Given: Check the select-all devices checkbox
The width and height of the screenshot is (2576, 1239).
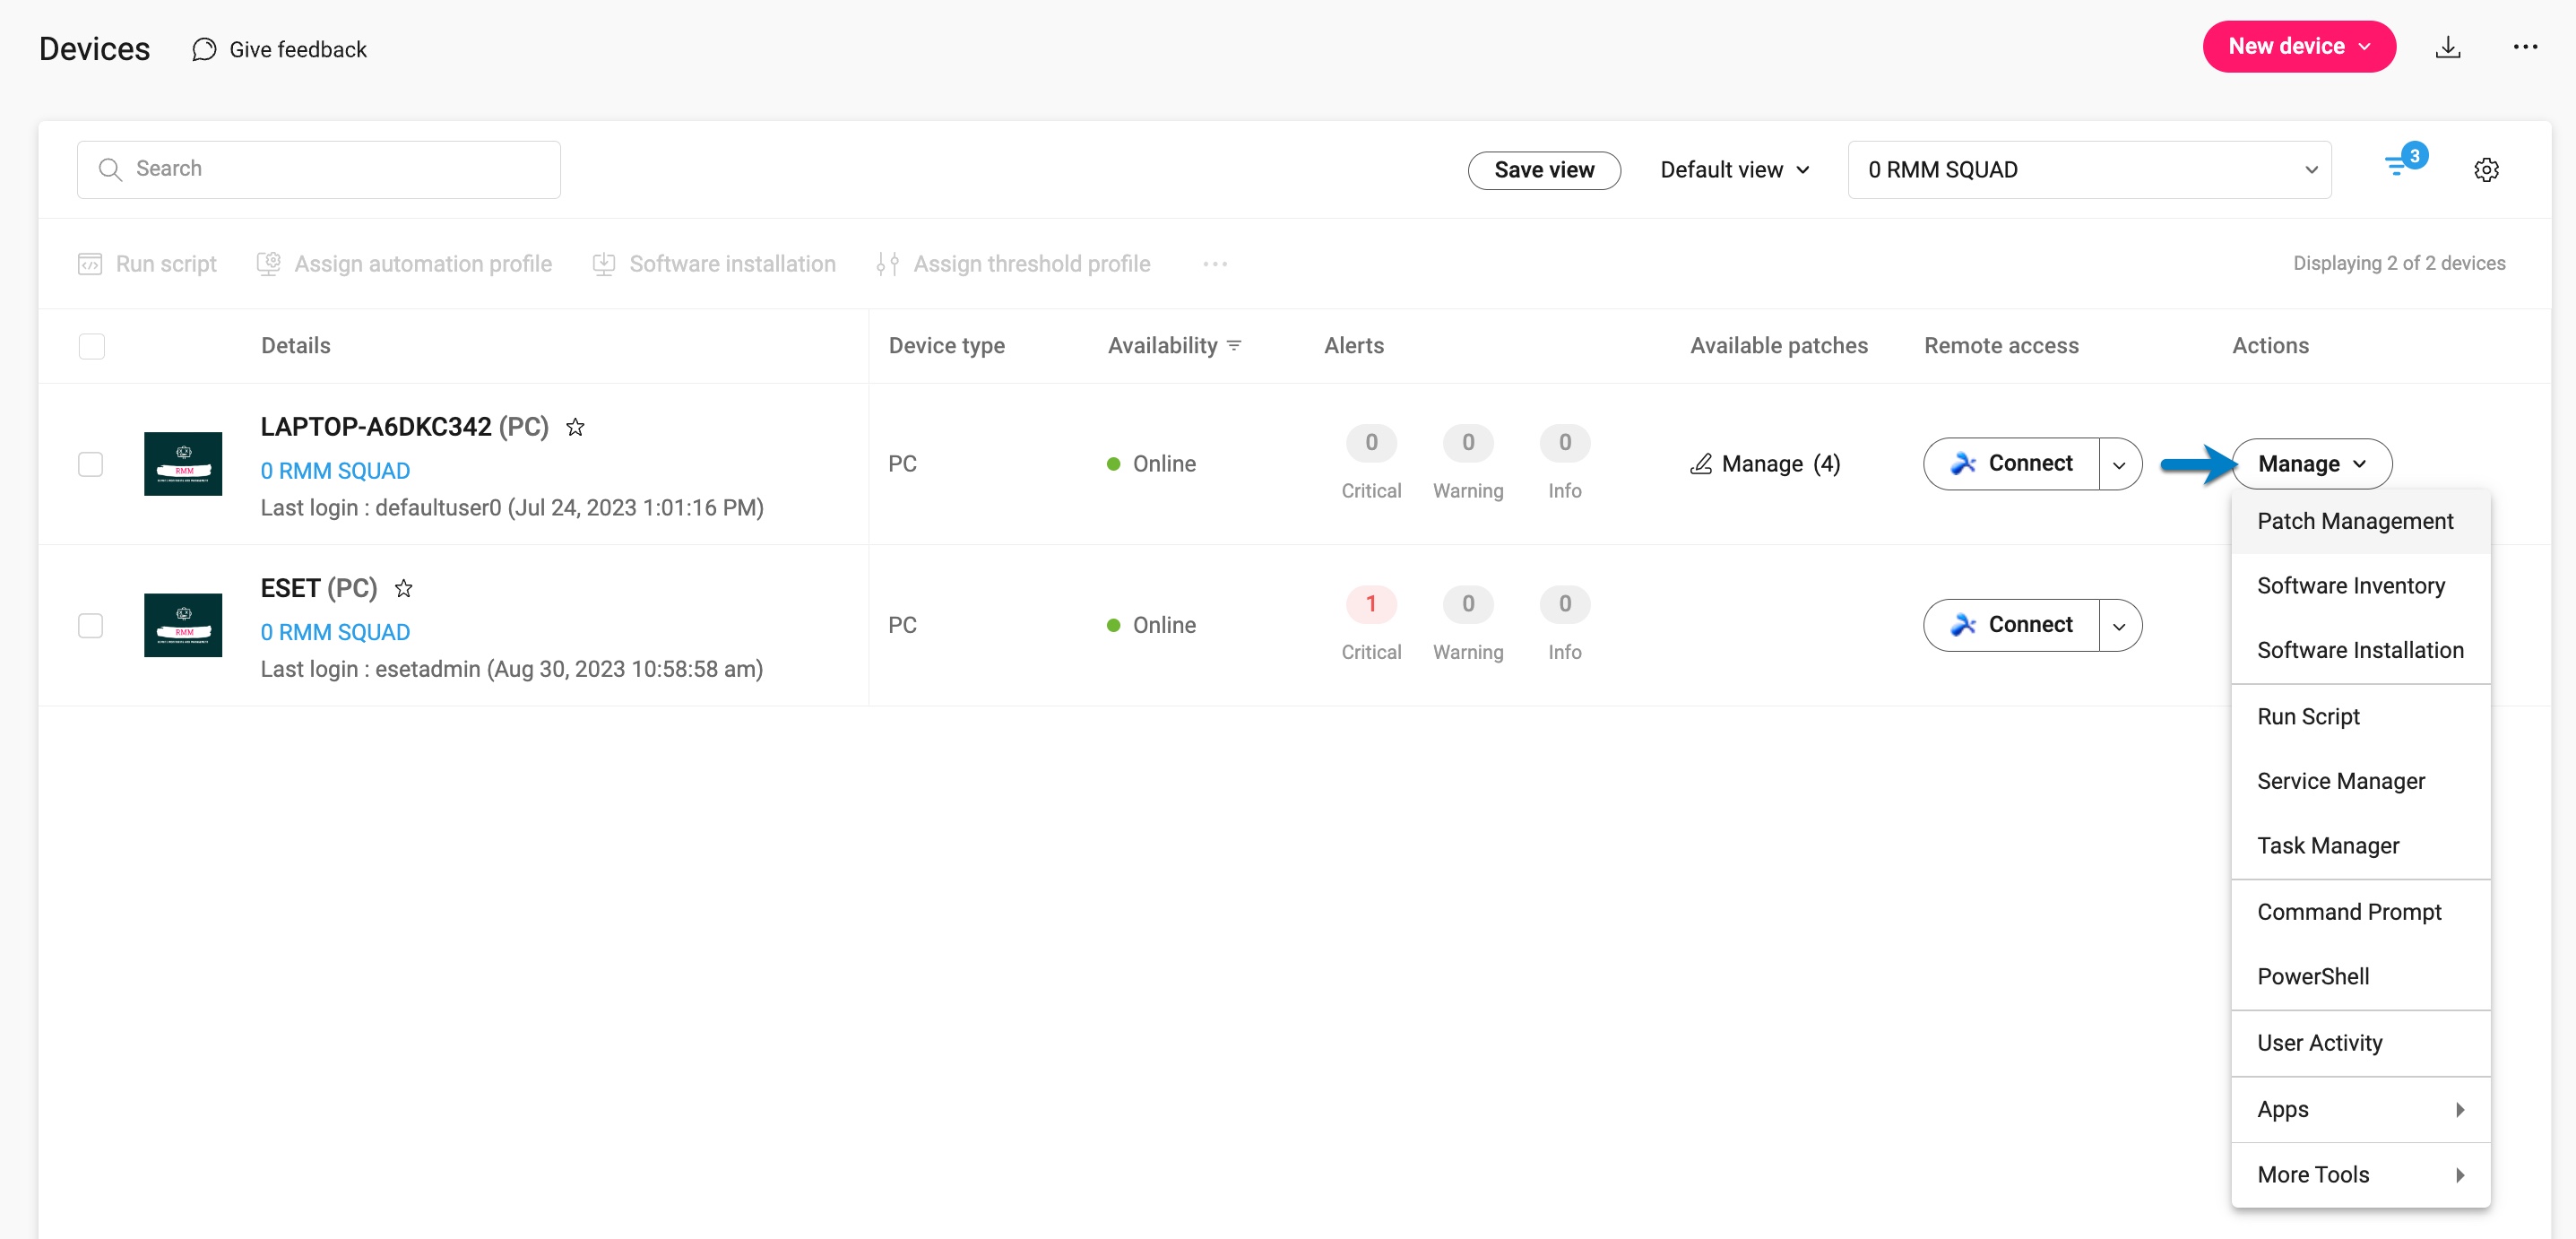Looking at the screenshot, I should [x=91, y=346].
